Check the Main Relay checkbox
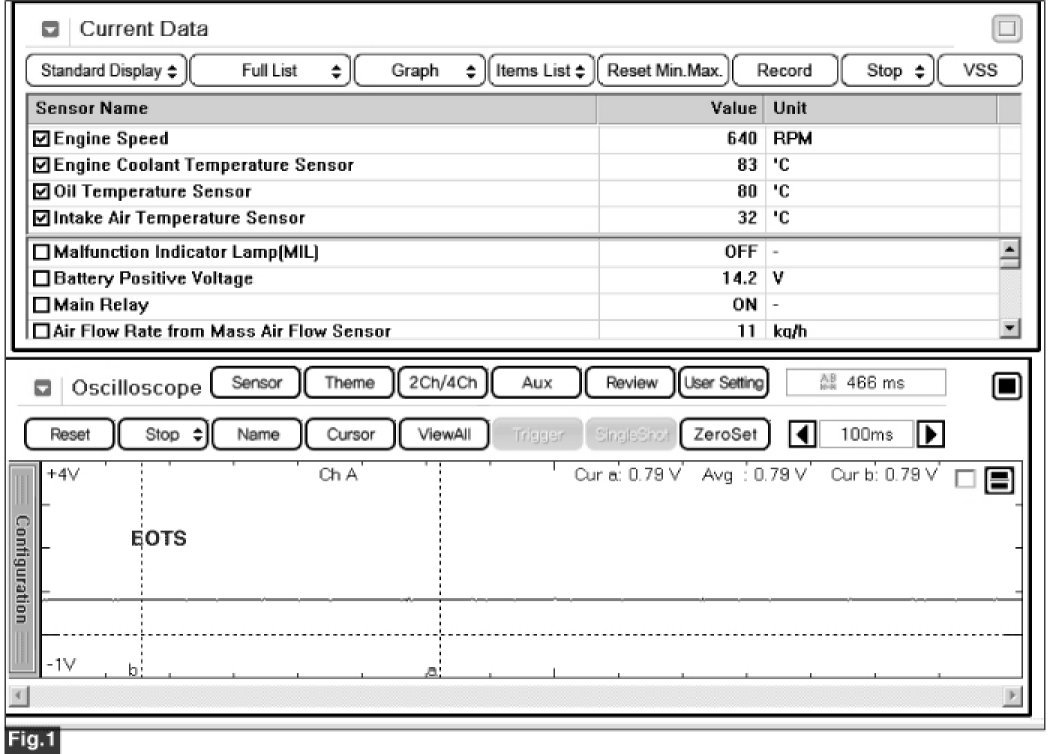 (42, 305)
